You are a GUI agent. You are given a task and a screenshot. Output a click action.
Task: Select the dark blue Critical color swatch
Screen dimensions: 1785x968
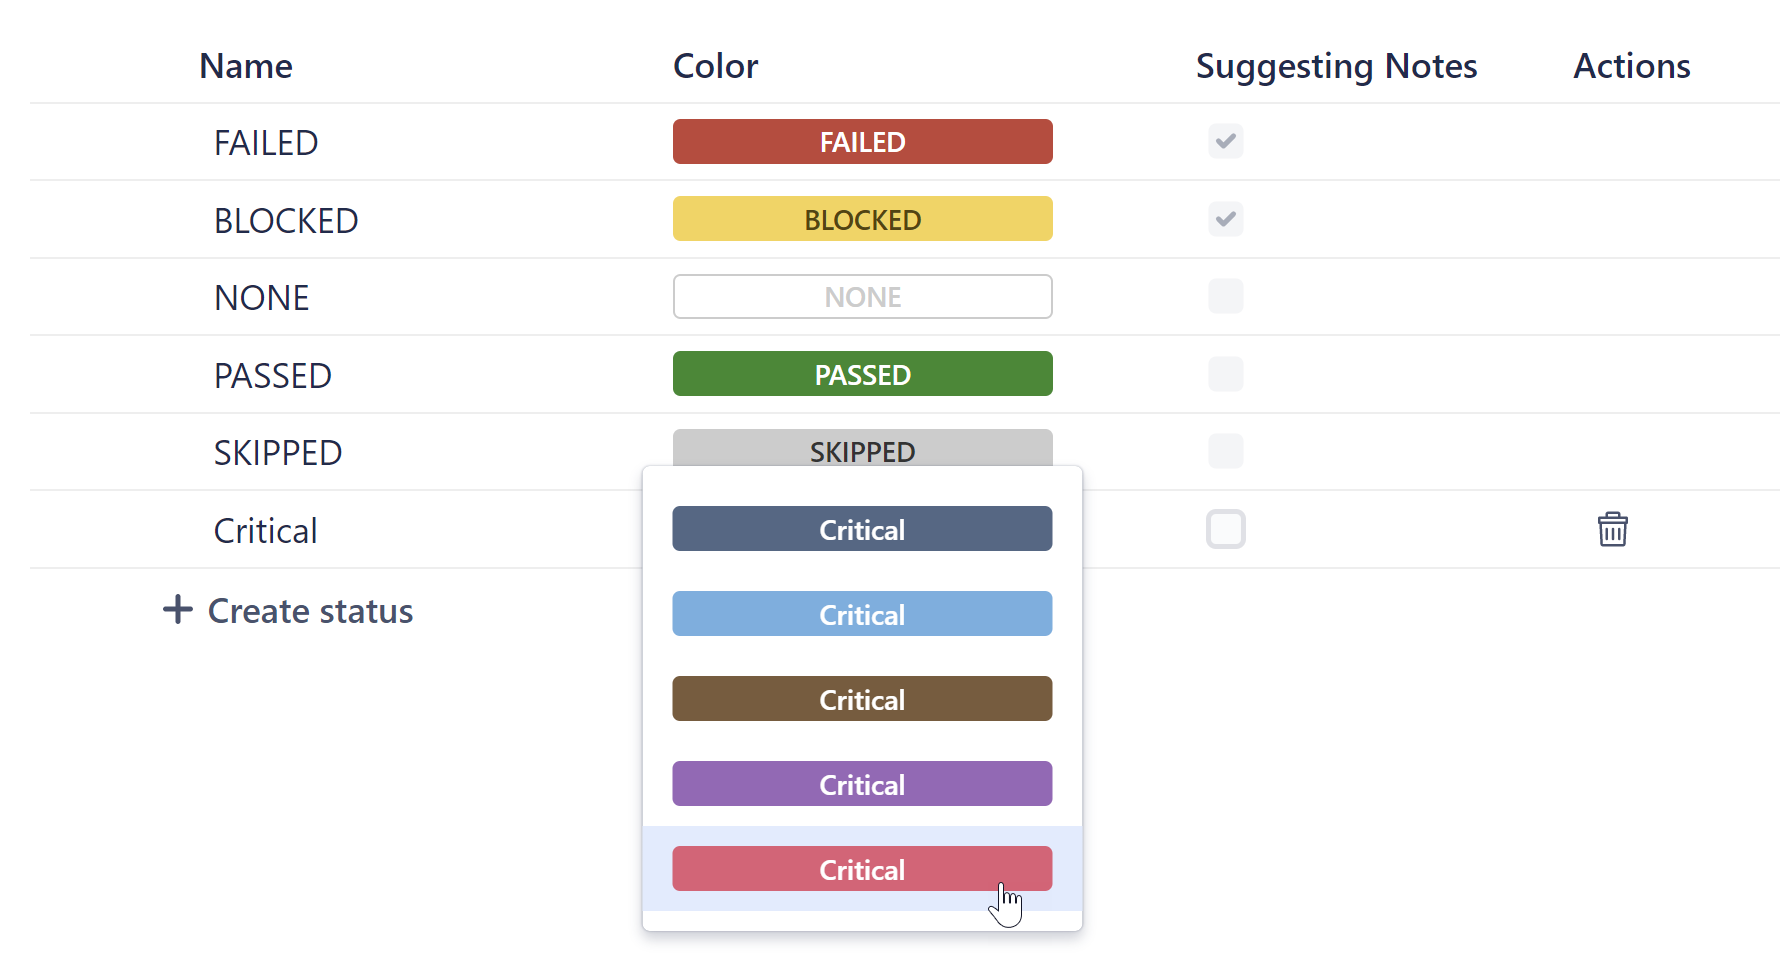[x=862, y=529]
